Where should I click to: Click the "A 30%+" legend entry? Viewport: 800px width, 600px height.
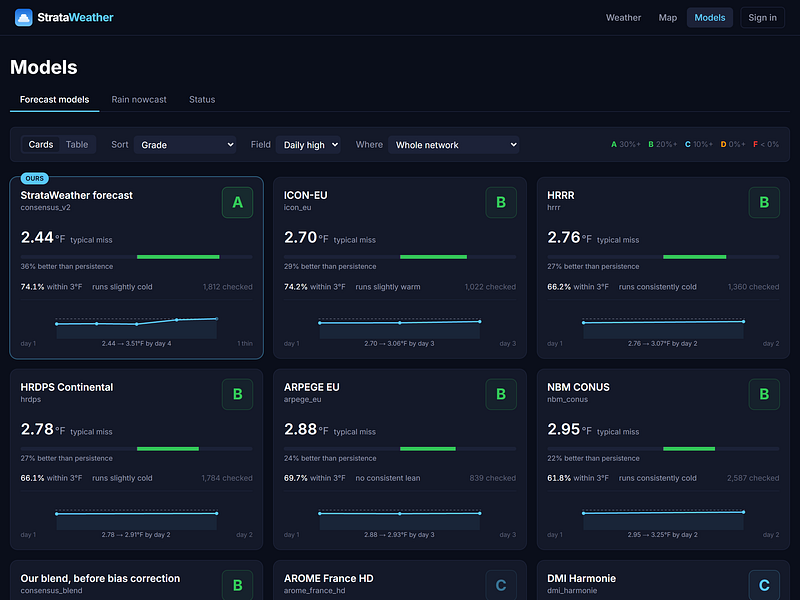[626, 144]
